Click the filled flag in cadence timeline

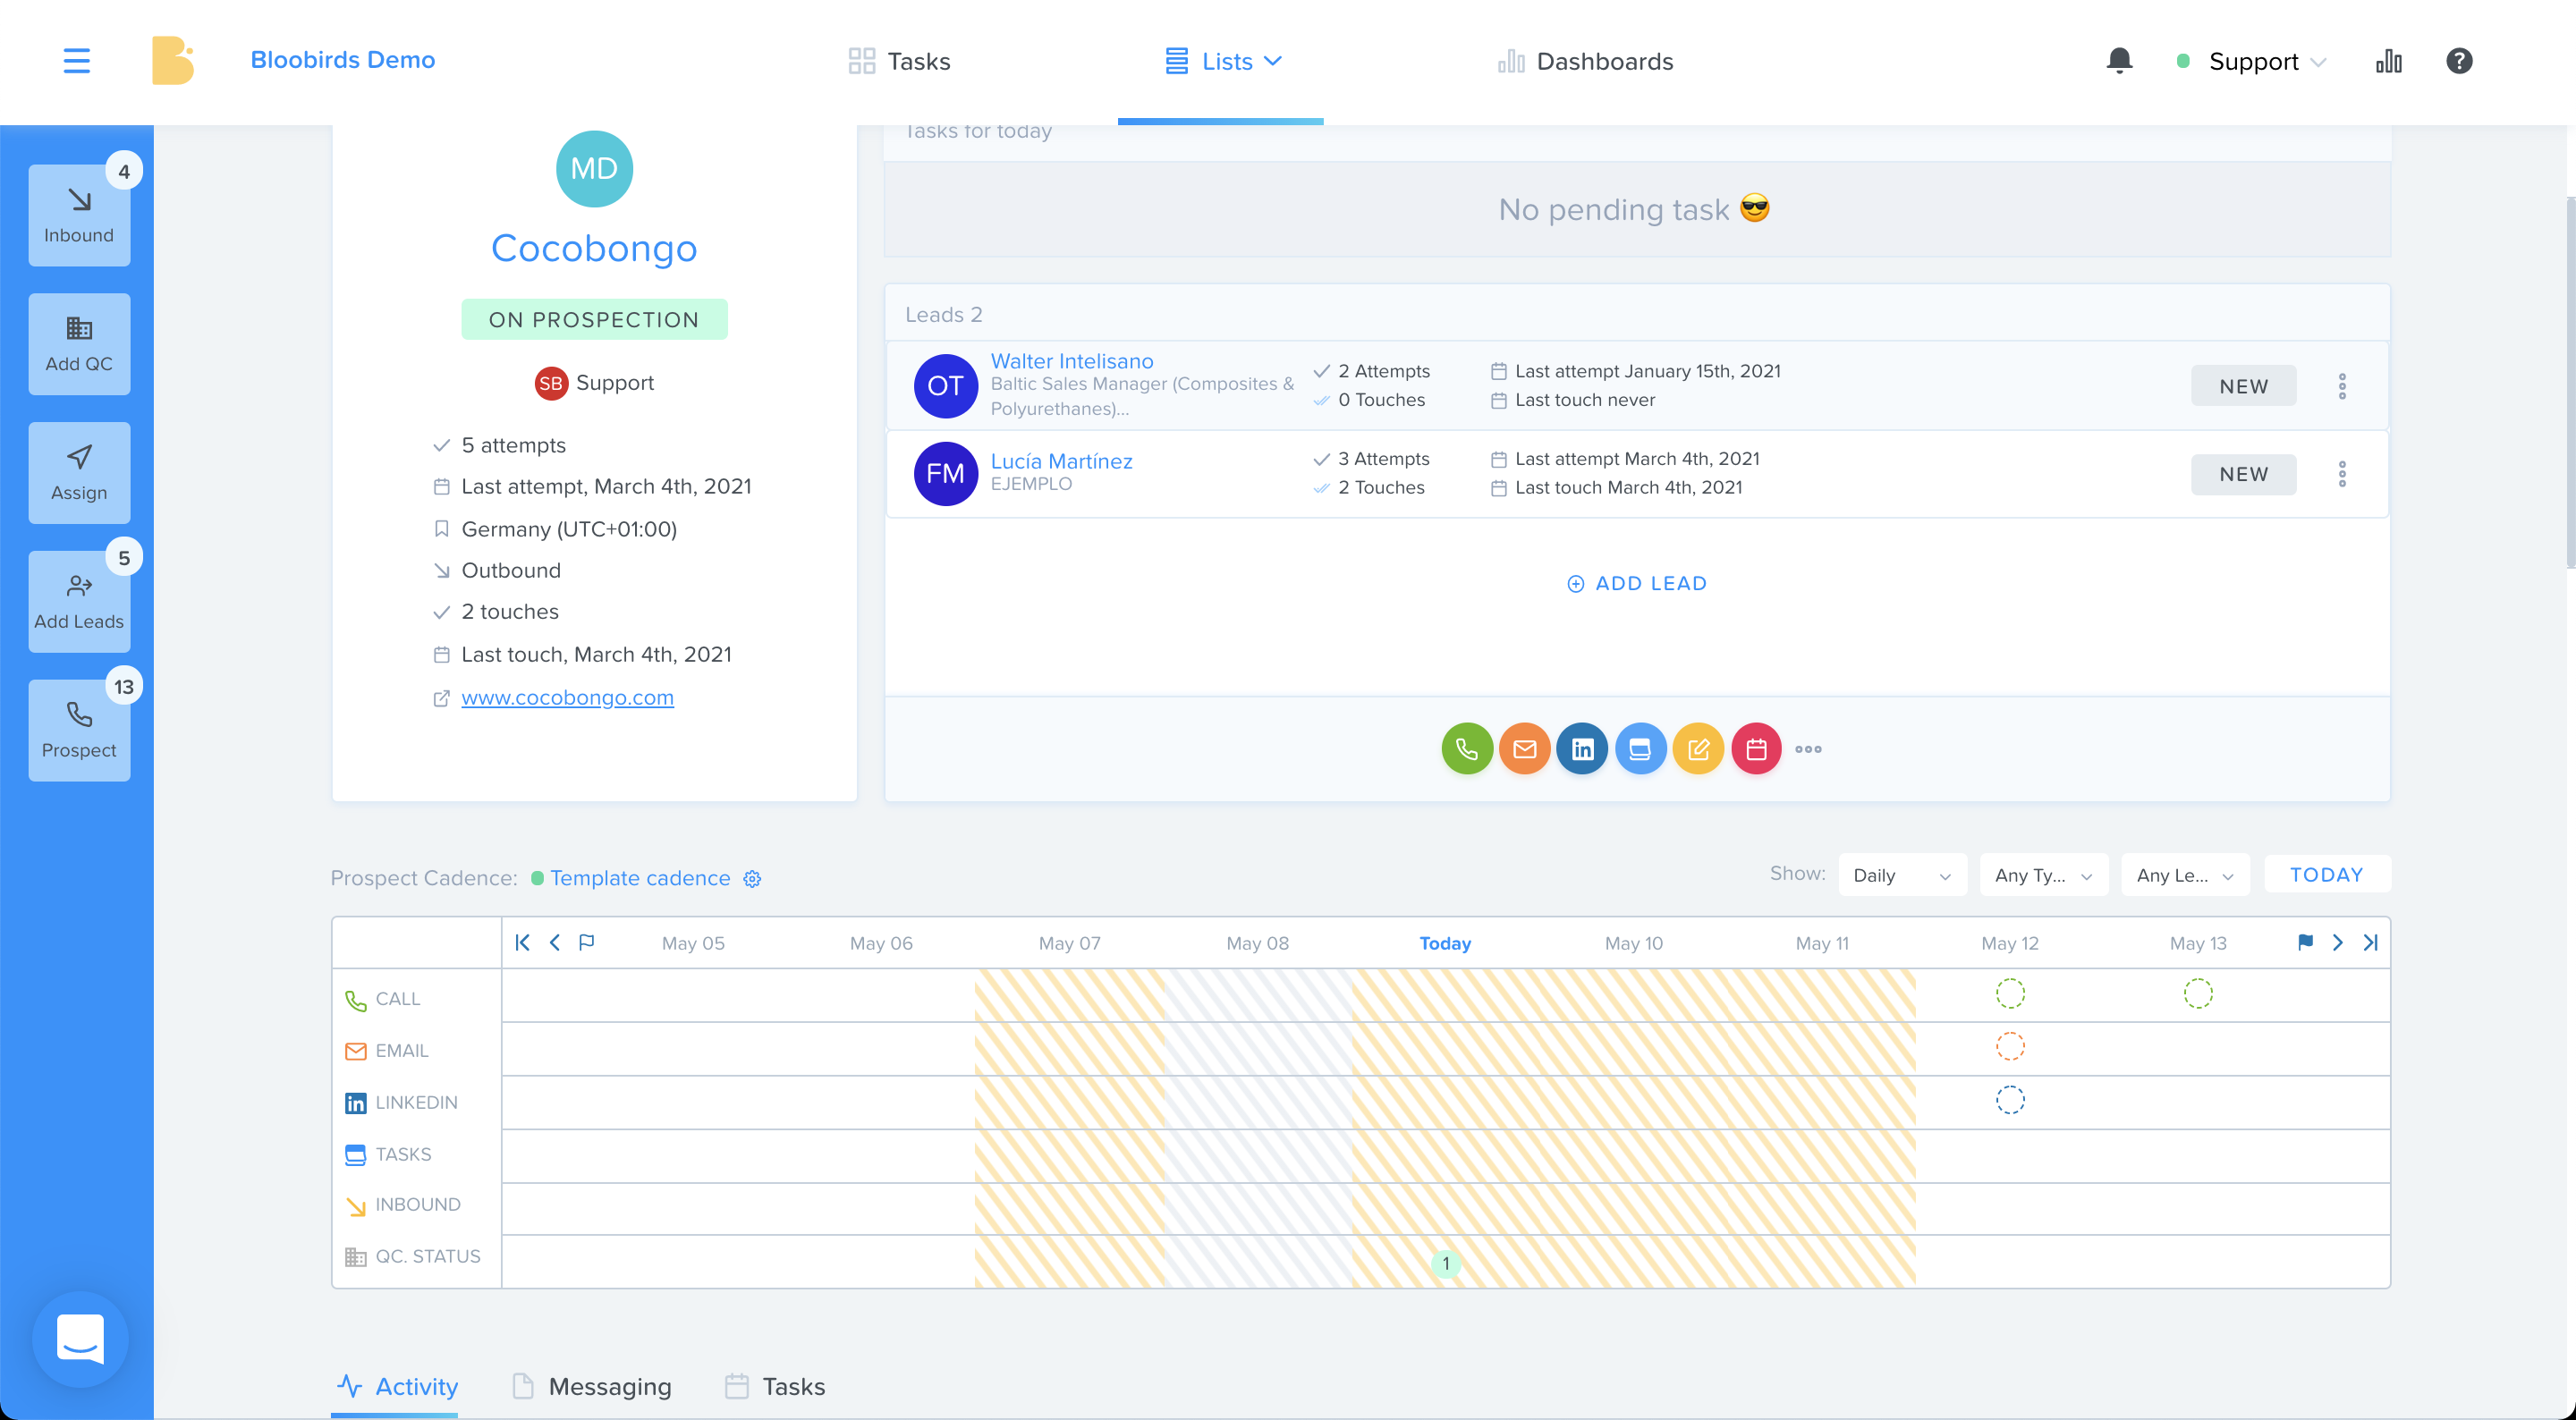coord(2305,942)
